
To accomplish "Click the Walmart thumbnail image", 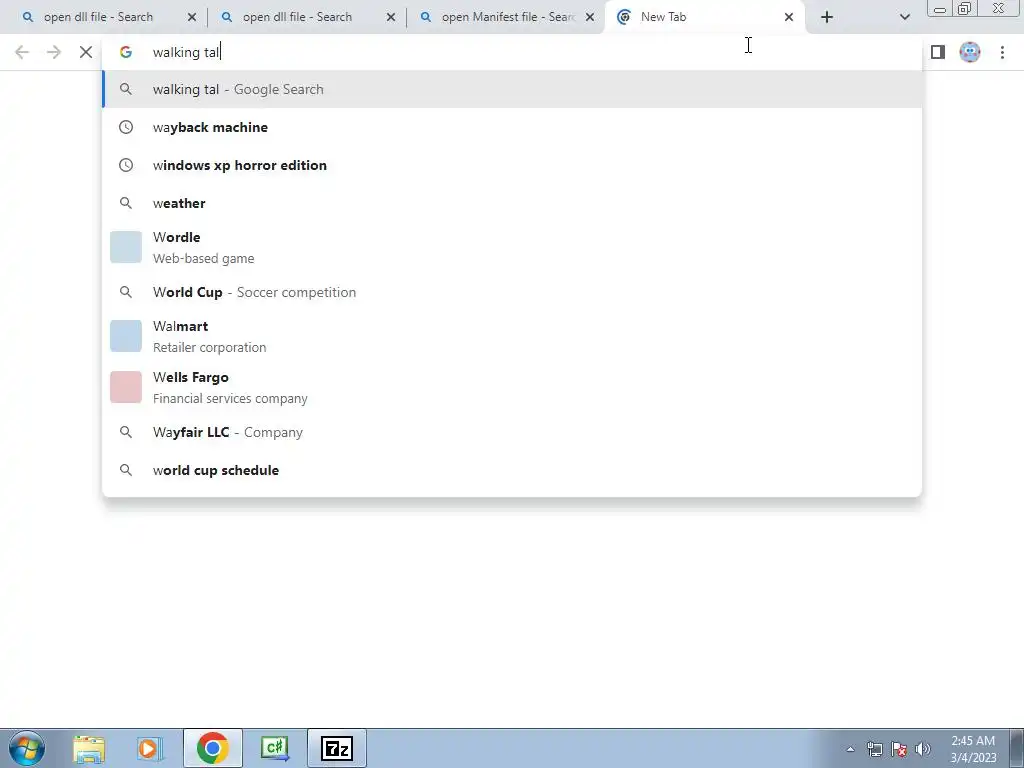I will [126, 336].
